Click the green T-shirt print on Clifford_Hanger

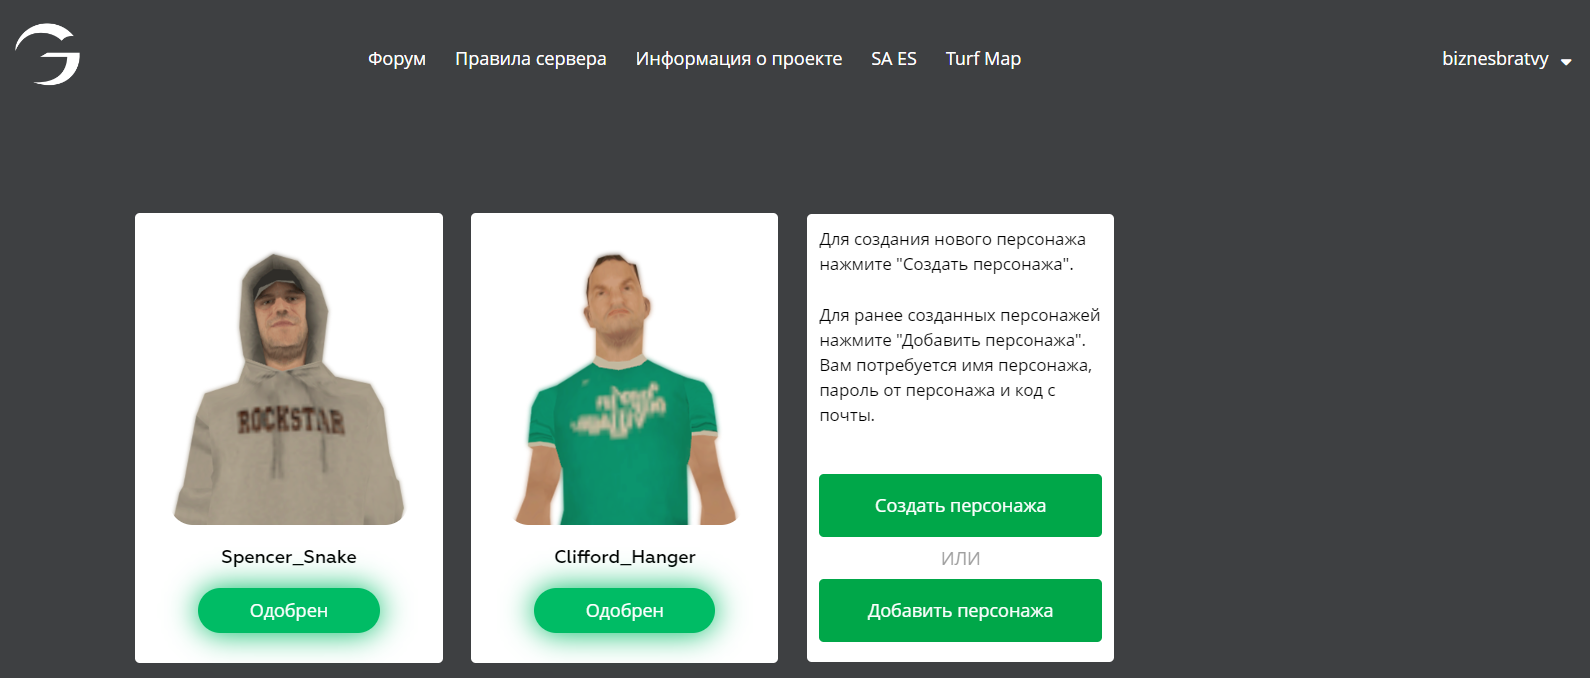(x=618, y=411)
